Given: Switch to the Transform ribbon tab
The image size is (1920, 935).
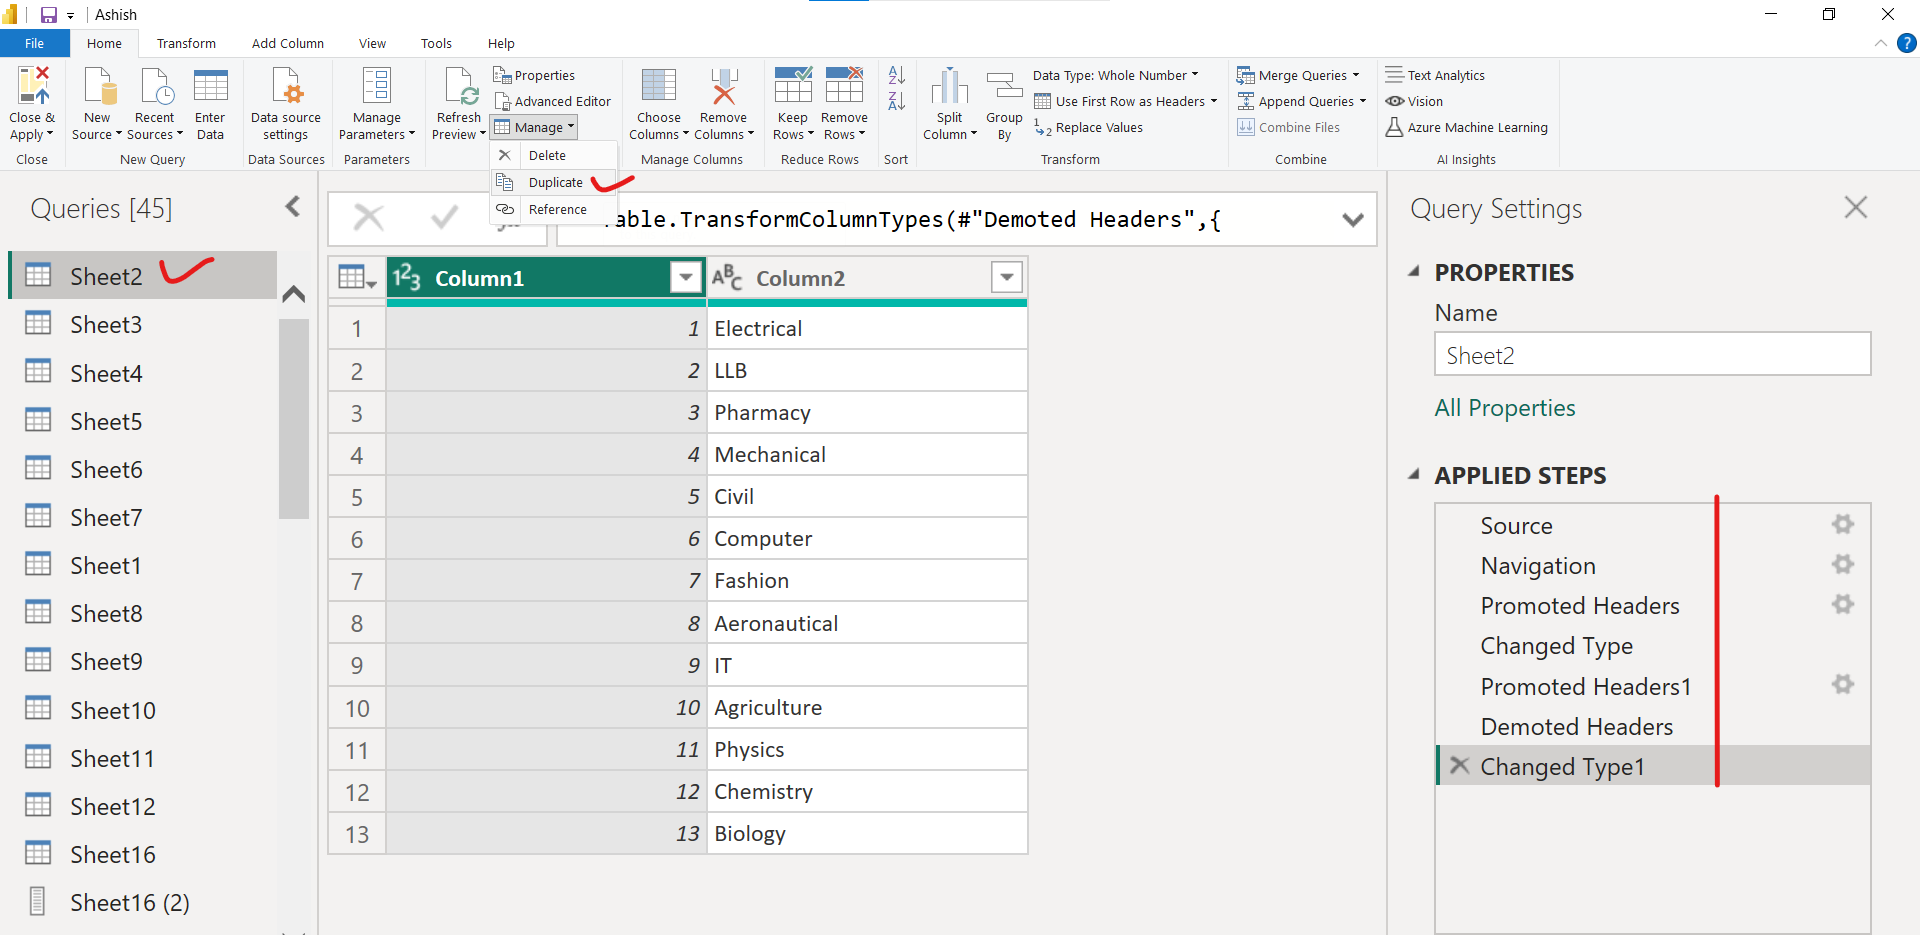Looking at the screenshot, I should click(186, 43).
